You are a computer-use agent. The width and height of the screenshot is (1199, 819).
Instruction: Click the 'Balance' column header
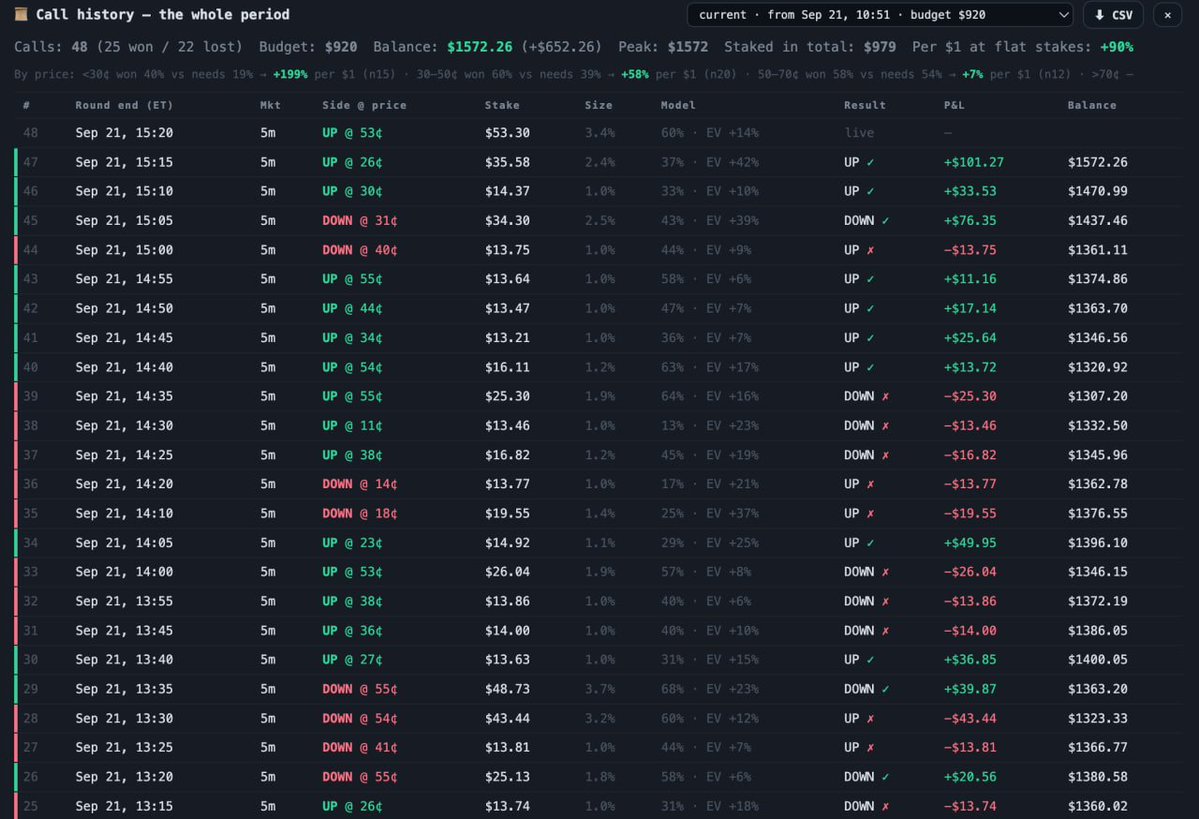click(1091, 106)
